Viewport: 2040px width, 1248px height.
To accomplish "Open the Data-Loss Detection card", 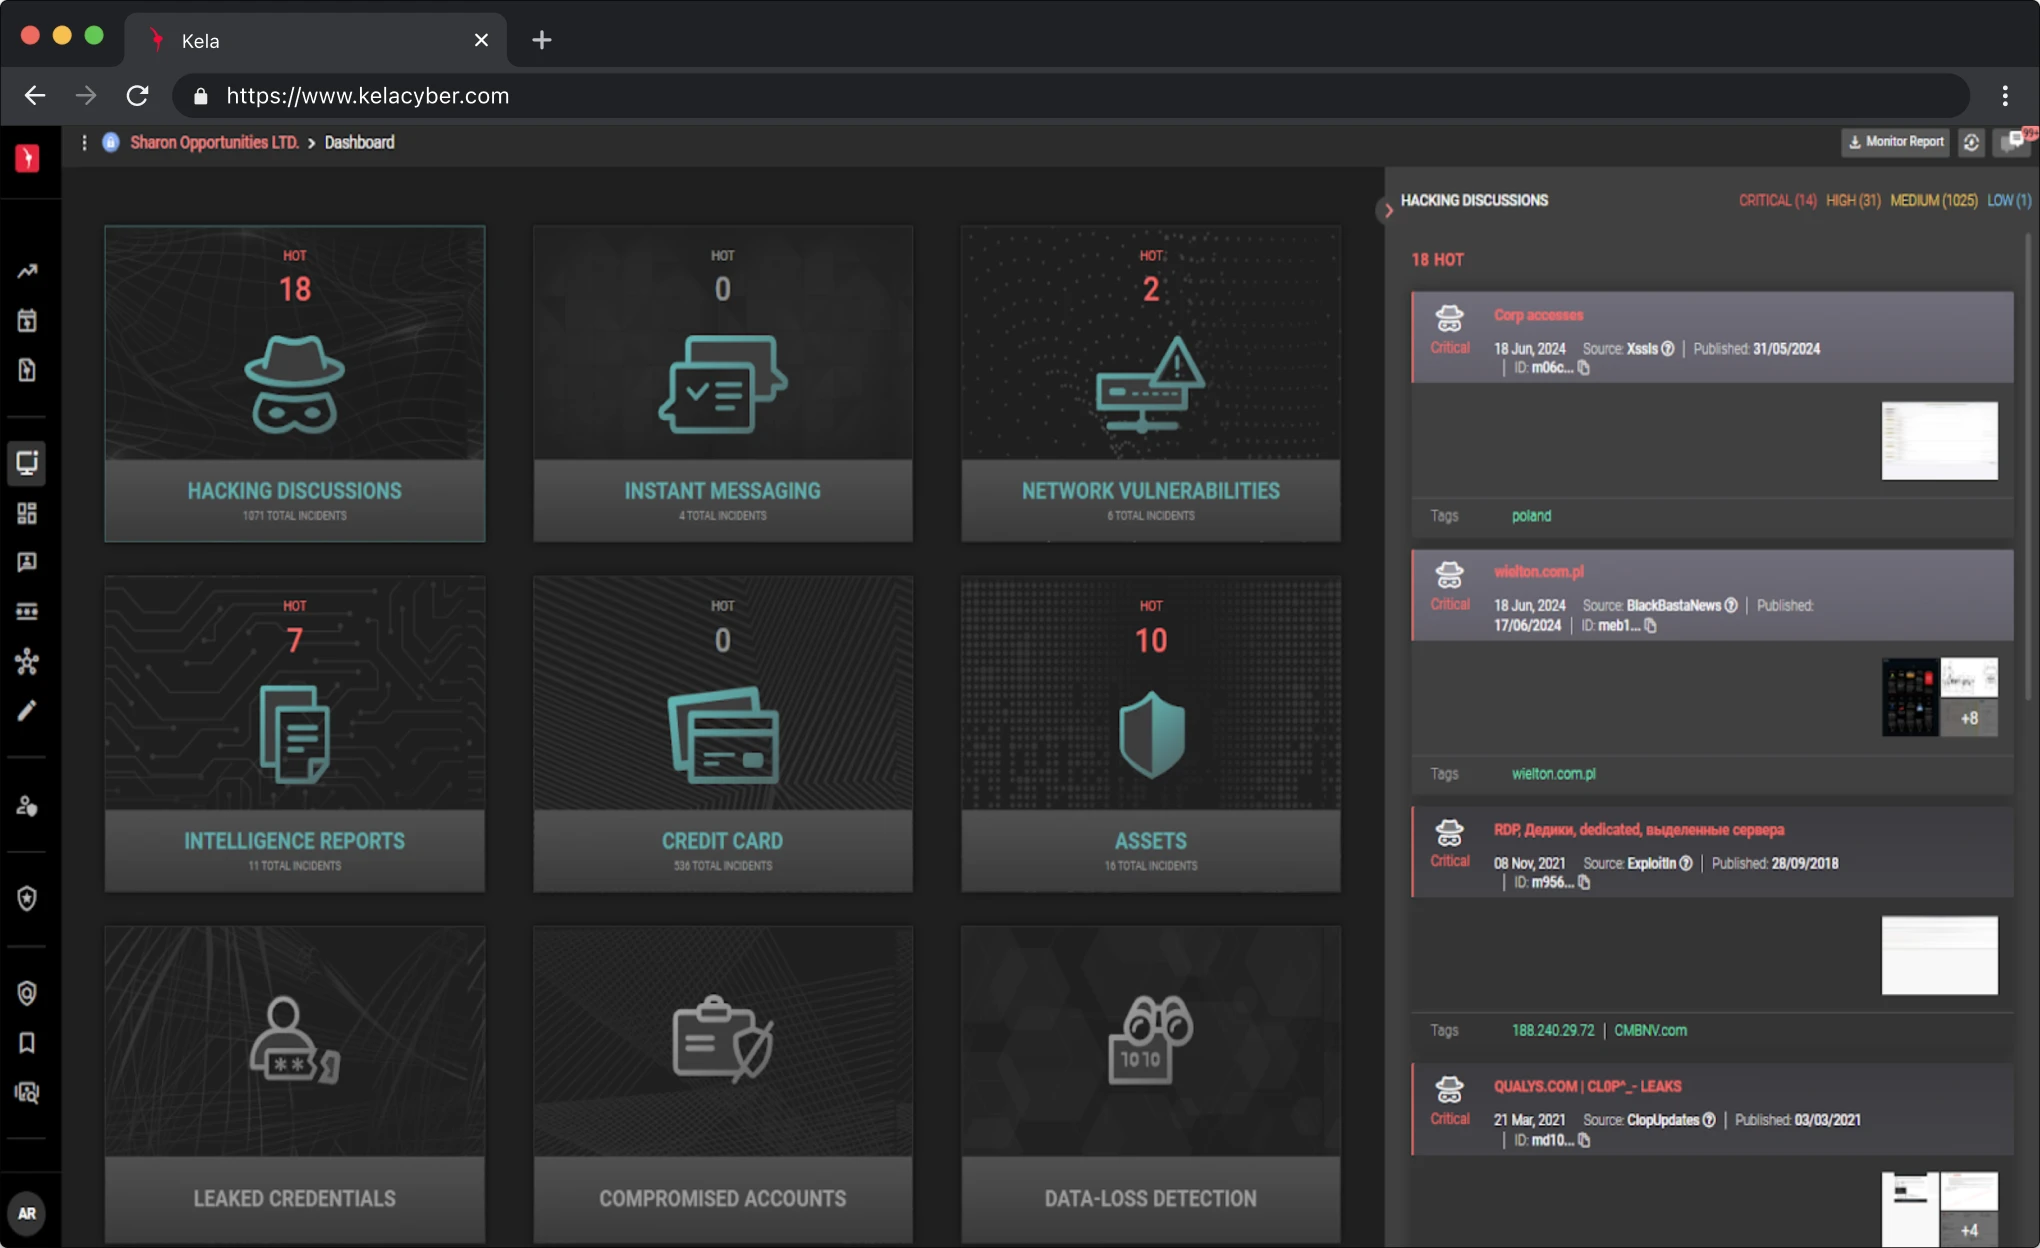I will (1151, 1084).
